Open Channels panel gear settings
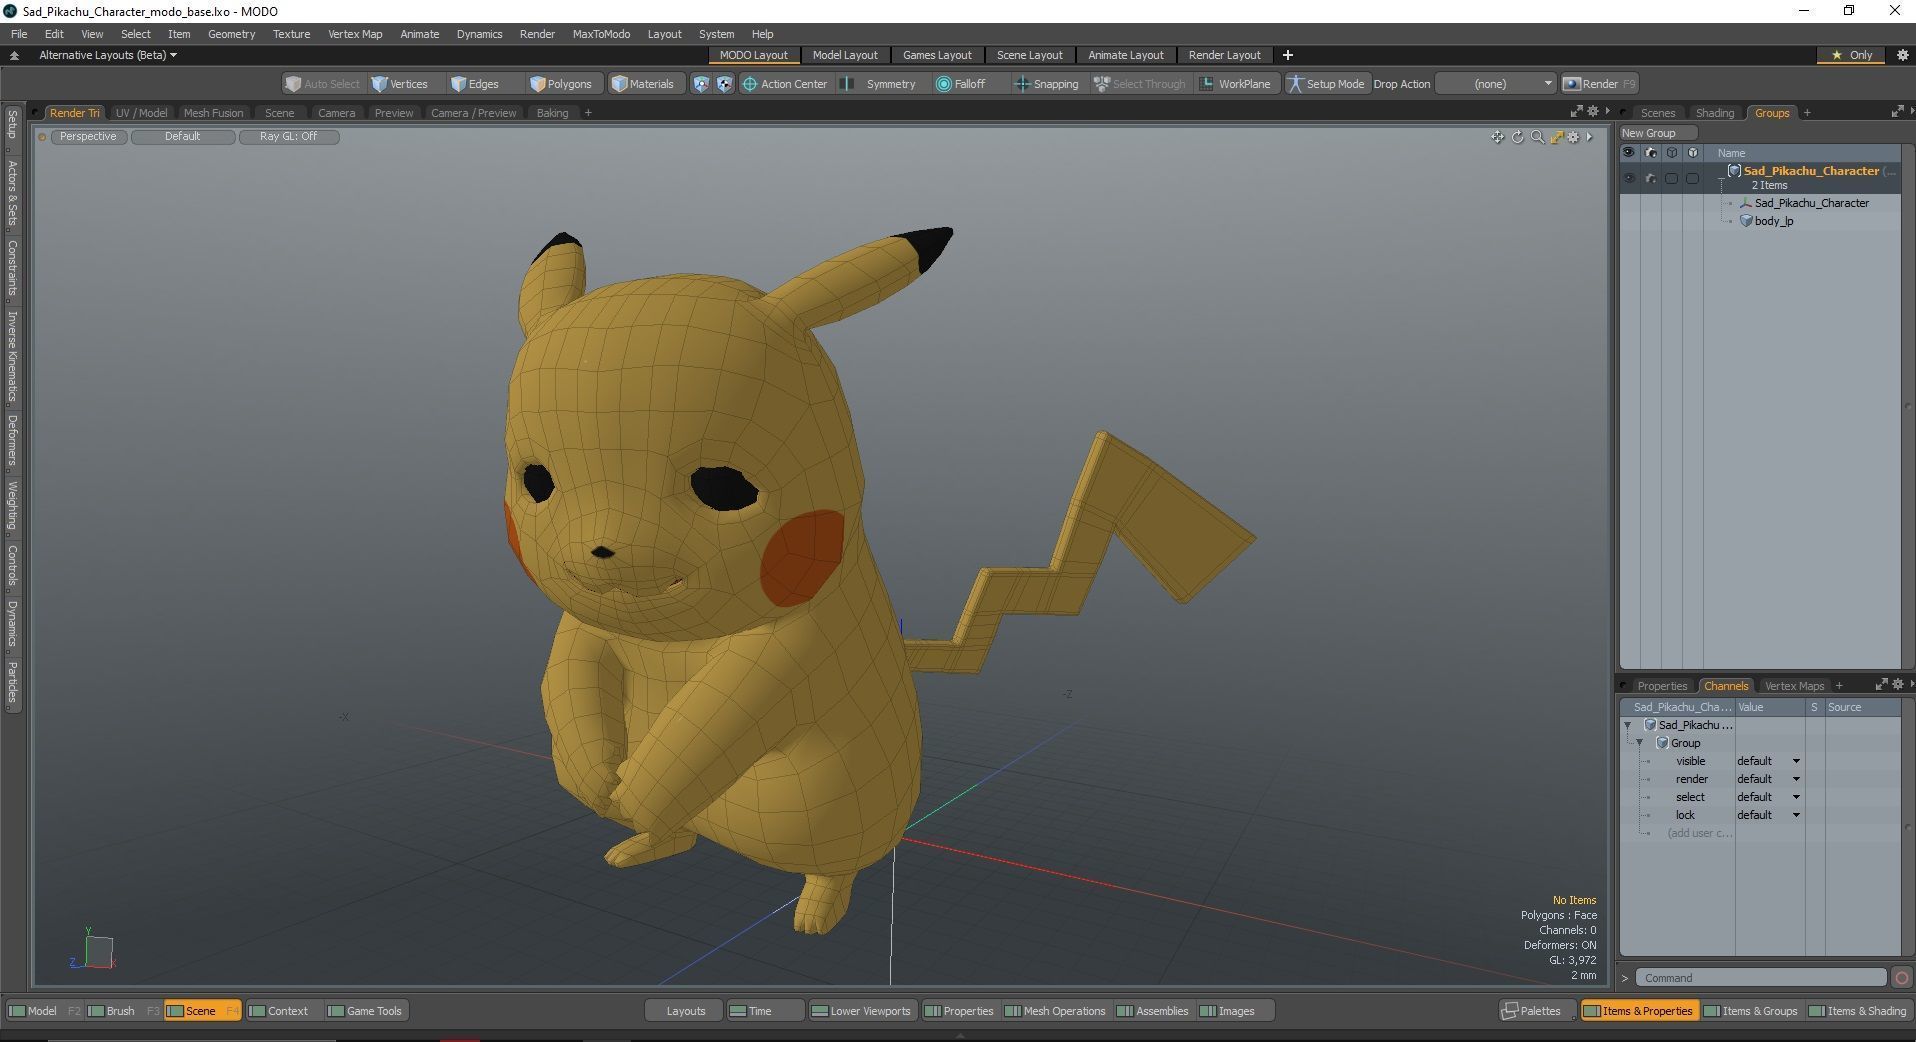The image size is (1916, 1042). click(x=1898, y=685)
